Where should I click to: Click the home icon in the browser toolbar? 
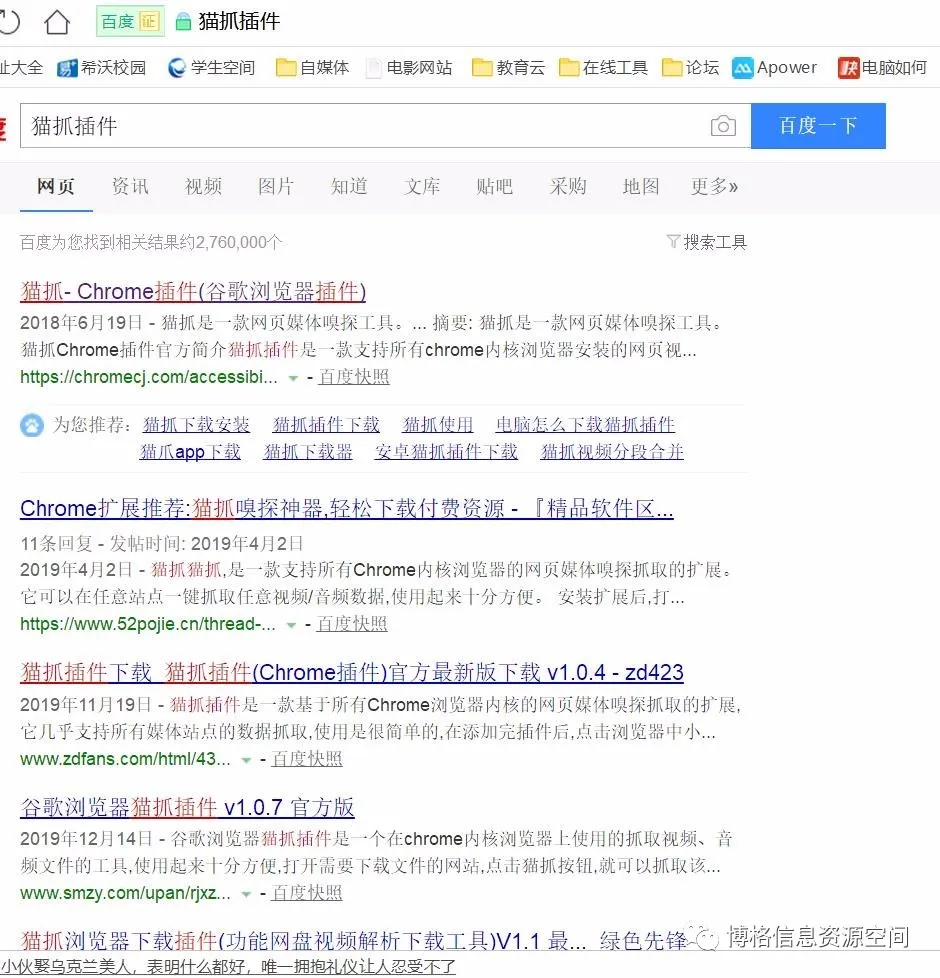coord(57,21)
